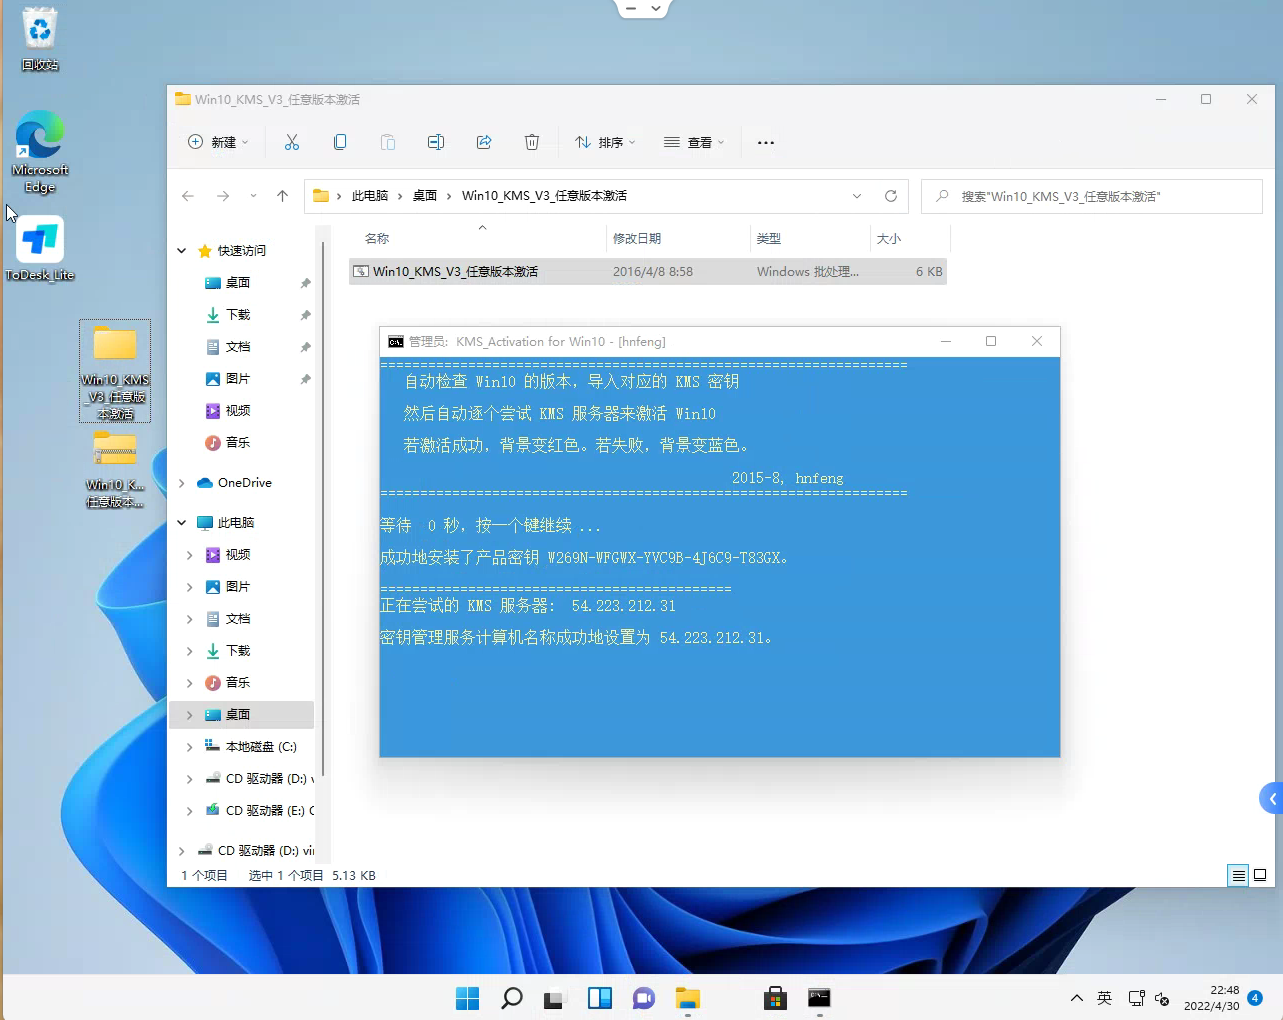
Task: Click 桌面 in the address breadcrumb
Action: pyautogui.click(x=425, y=196)
